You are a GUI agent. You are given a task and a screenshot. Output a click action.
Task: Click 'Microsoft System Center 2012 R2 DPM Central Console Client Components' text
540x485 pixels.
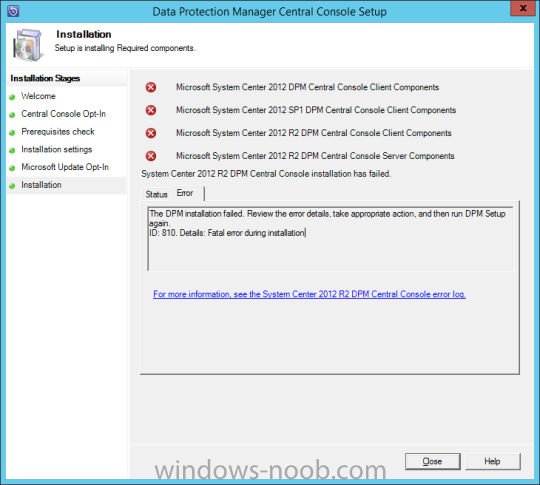pyautogui.click(x=314, y=133)
